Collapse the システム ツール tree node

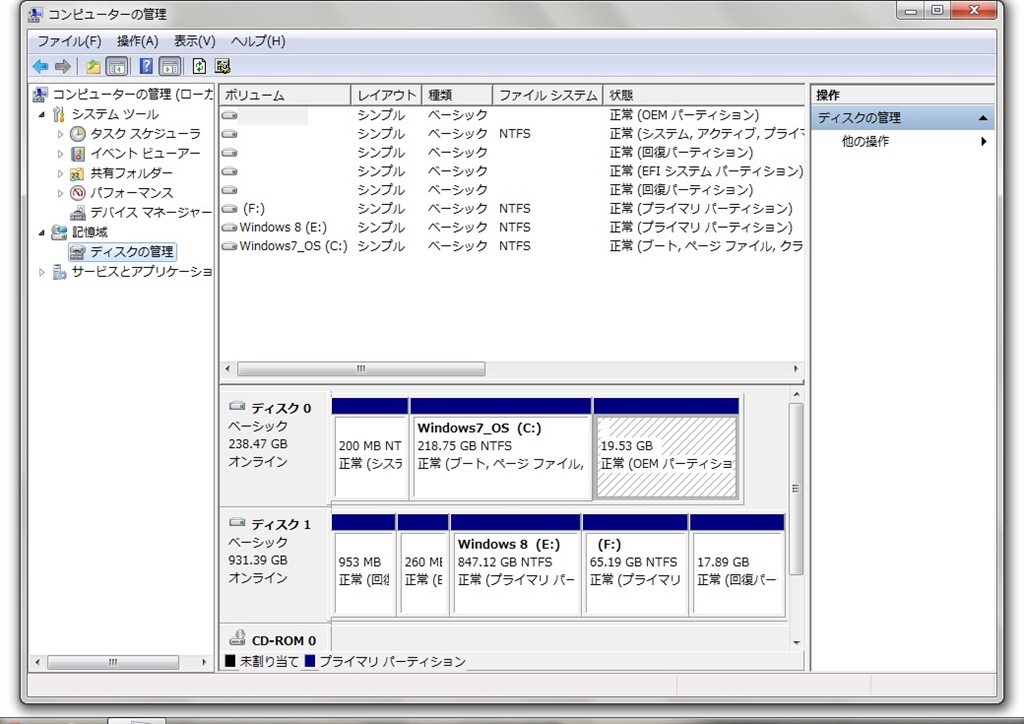tap(42, 115)
